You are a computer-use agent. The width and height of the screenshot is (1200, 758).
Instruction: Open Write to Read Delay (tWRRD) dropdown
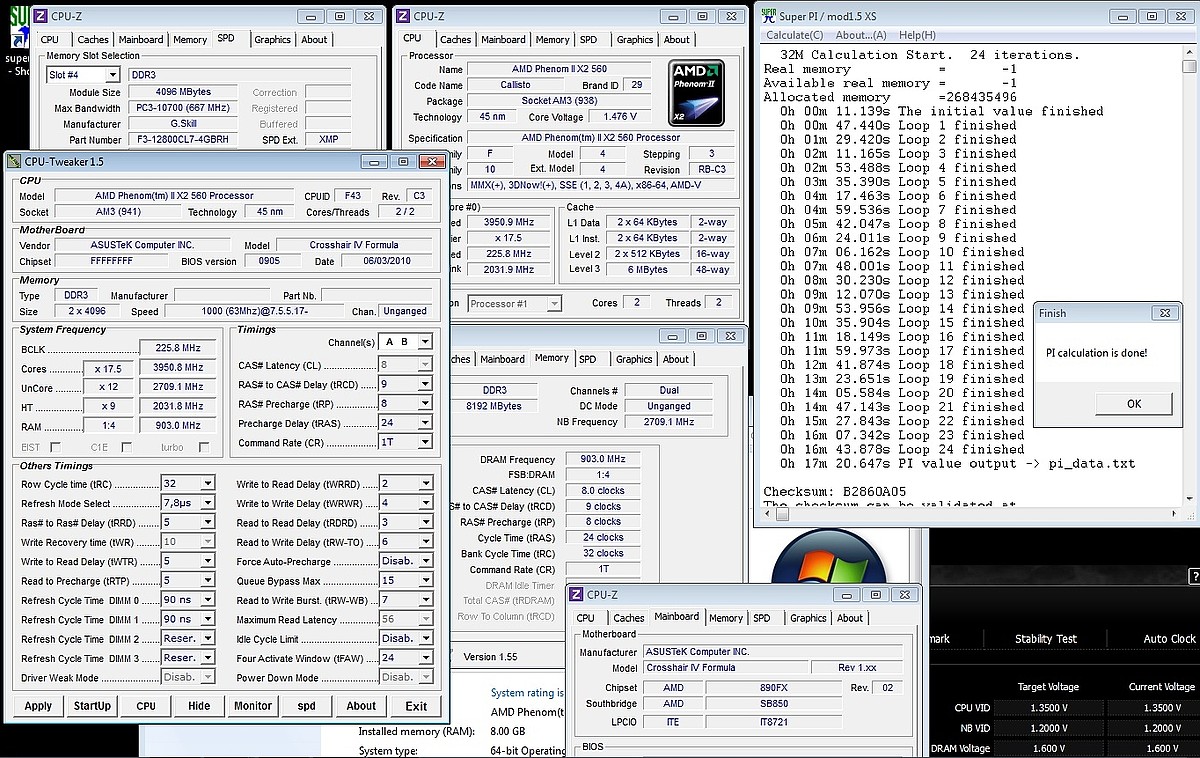pyautogui.click(x=425, y=484)
